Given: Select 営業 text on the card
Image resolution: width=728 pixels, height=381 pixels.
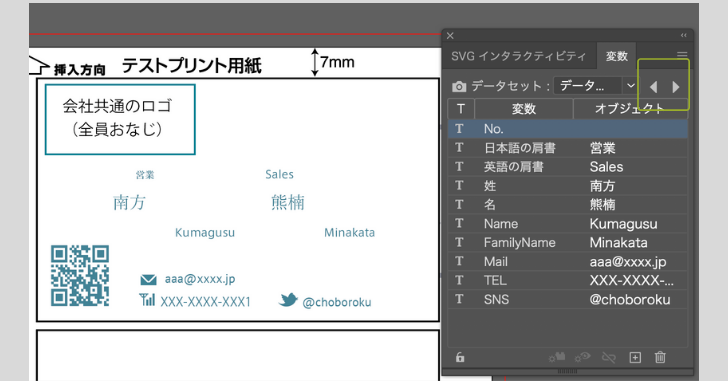Looking at the screenshot, I should coord(145,175).
